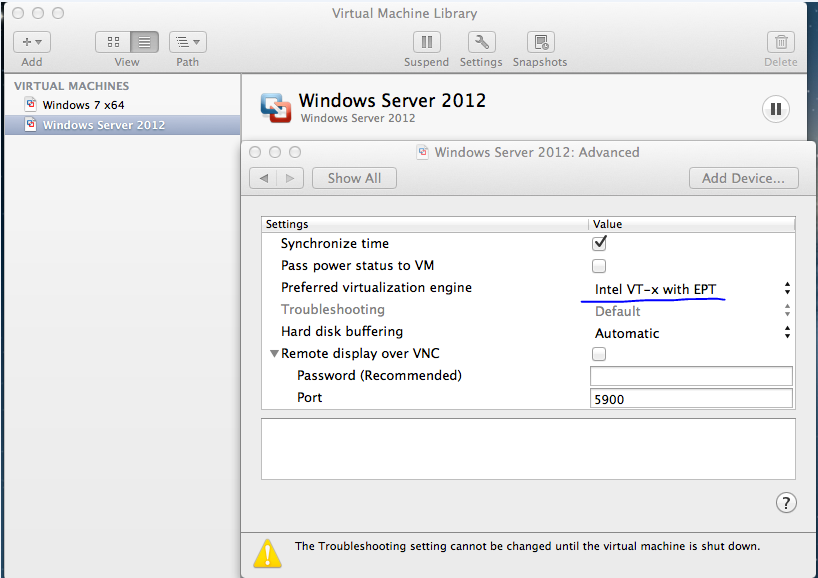
Task: Switch to icon grid view
Action: (113, 42)
